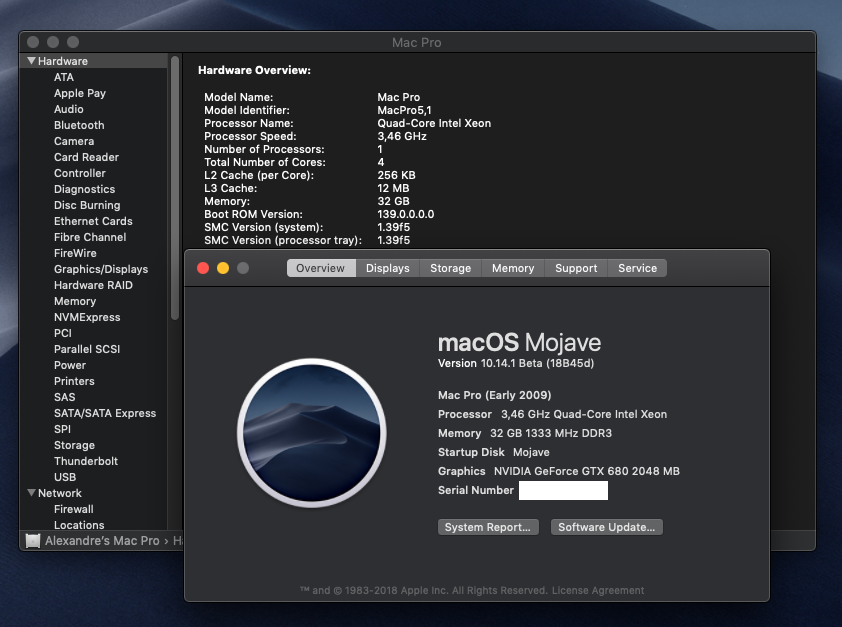Close the About This Mac window
Screen dimensions: 842x627
tap(203, 268)
